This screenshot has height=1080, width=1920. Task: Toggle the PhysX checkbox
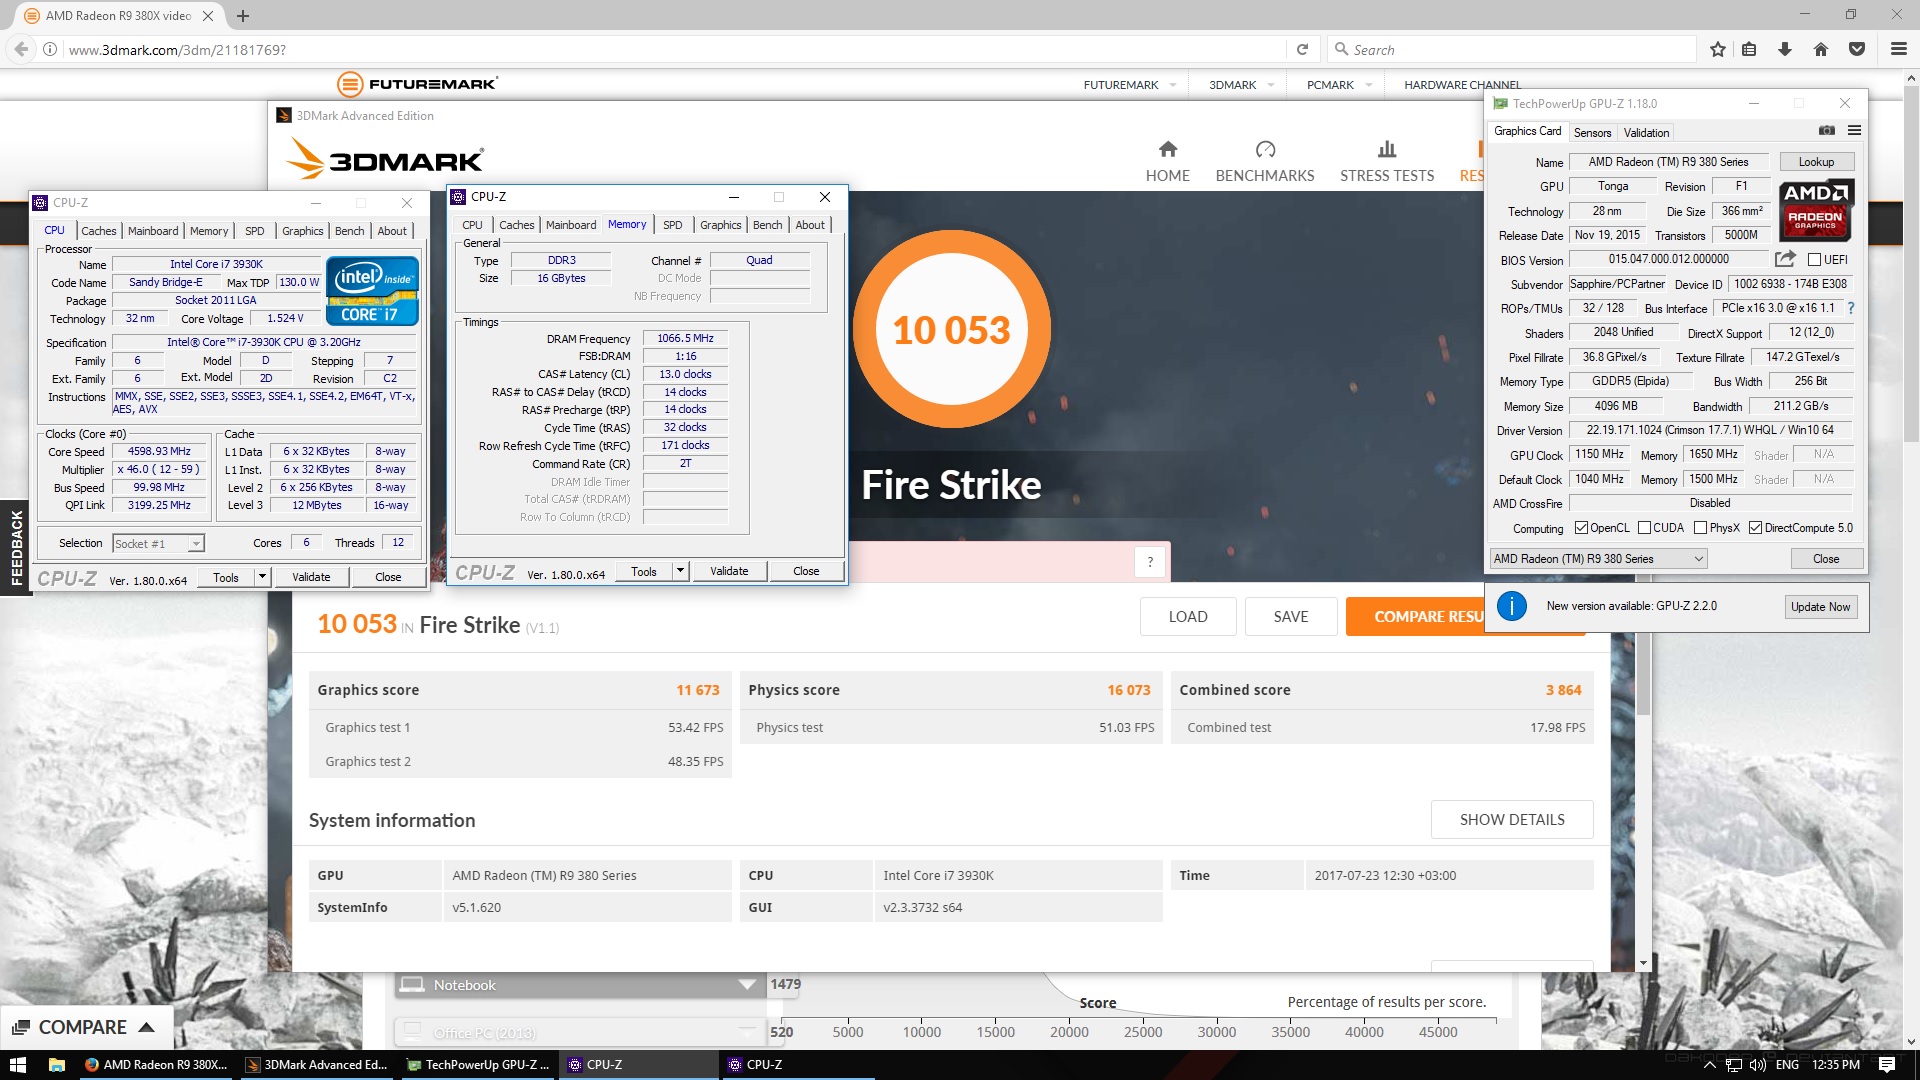point(1700,528)
